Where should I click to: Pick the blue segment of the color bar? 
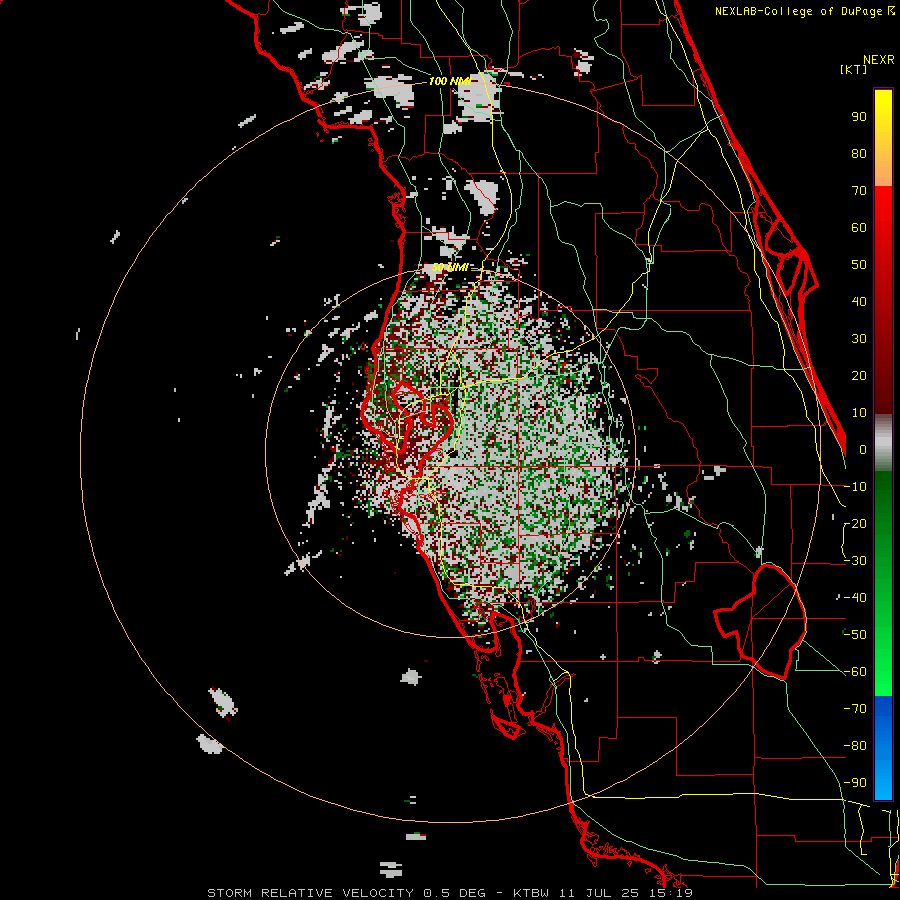[x=883, y=748]
